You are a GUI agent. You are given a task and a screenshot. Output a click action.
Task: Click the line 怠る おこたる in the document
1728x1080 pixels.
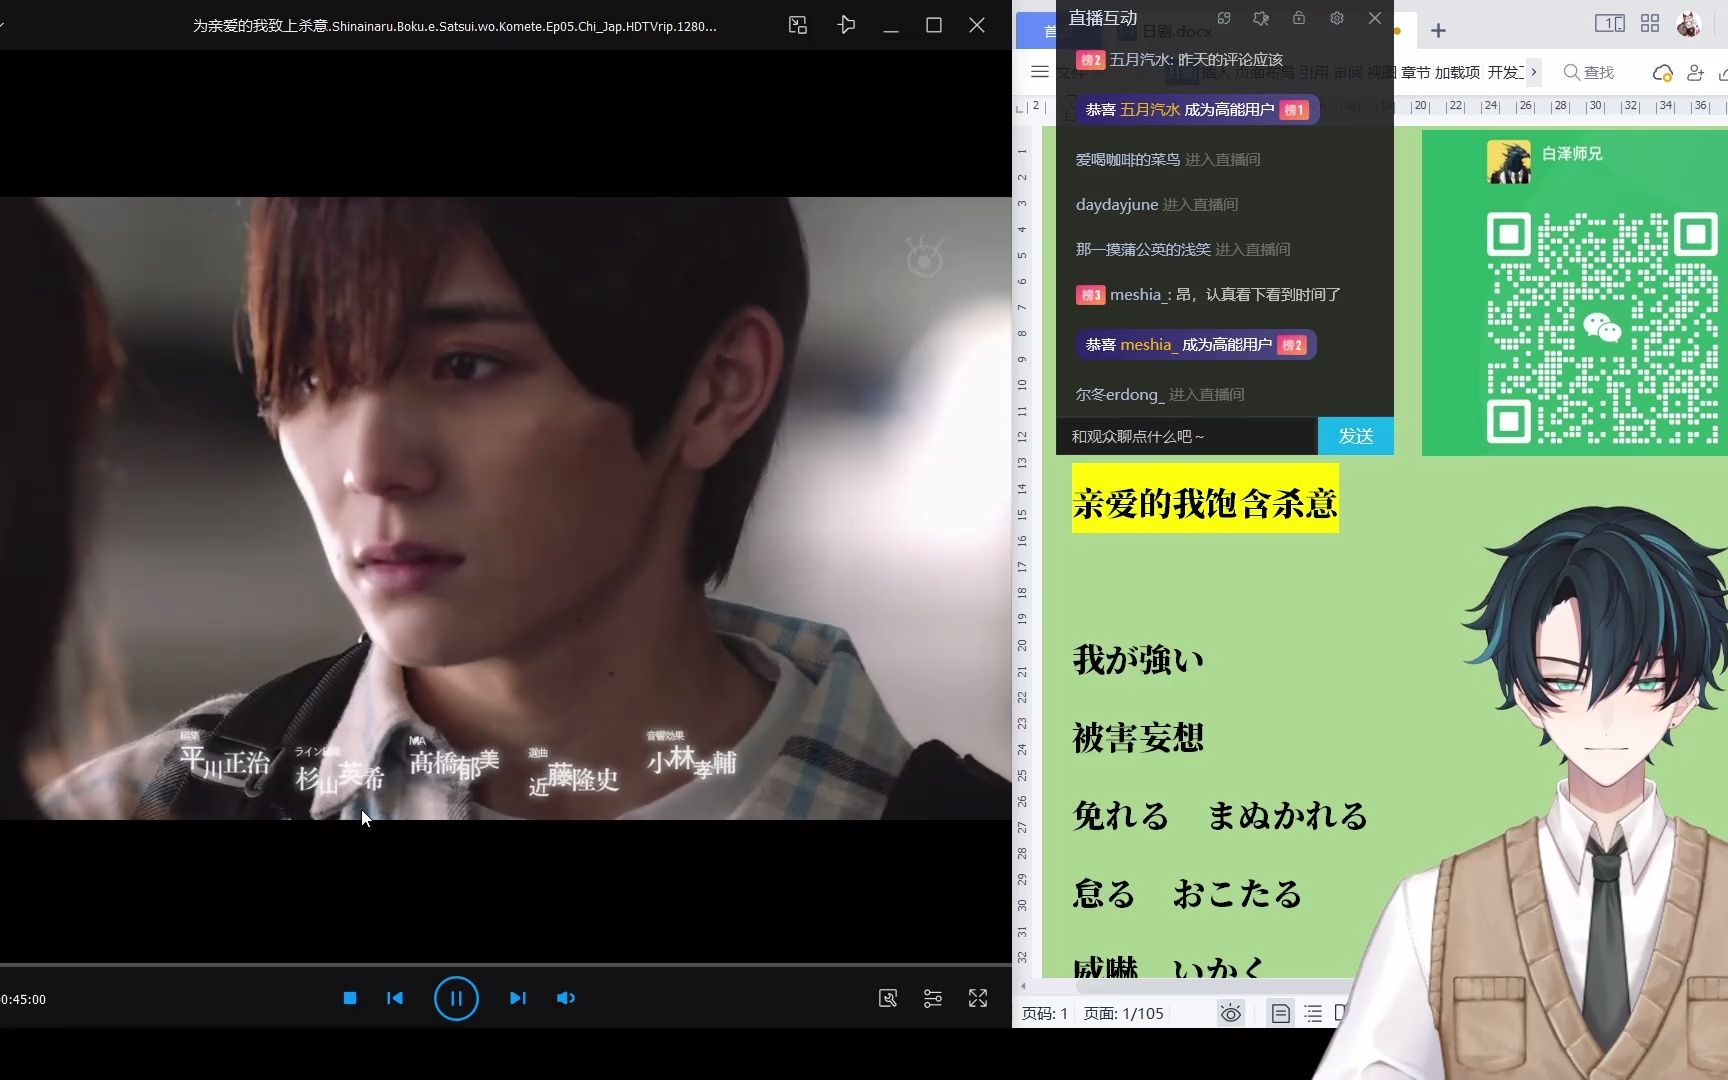coord(1187,894)
